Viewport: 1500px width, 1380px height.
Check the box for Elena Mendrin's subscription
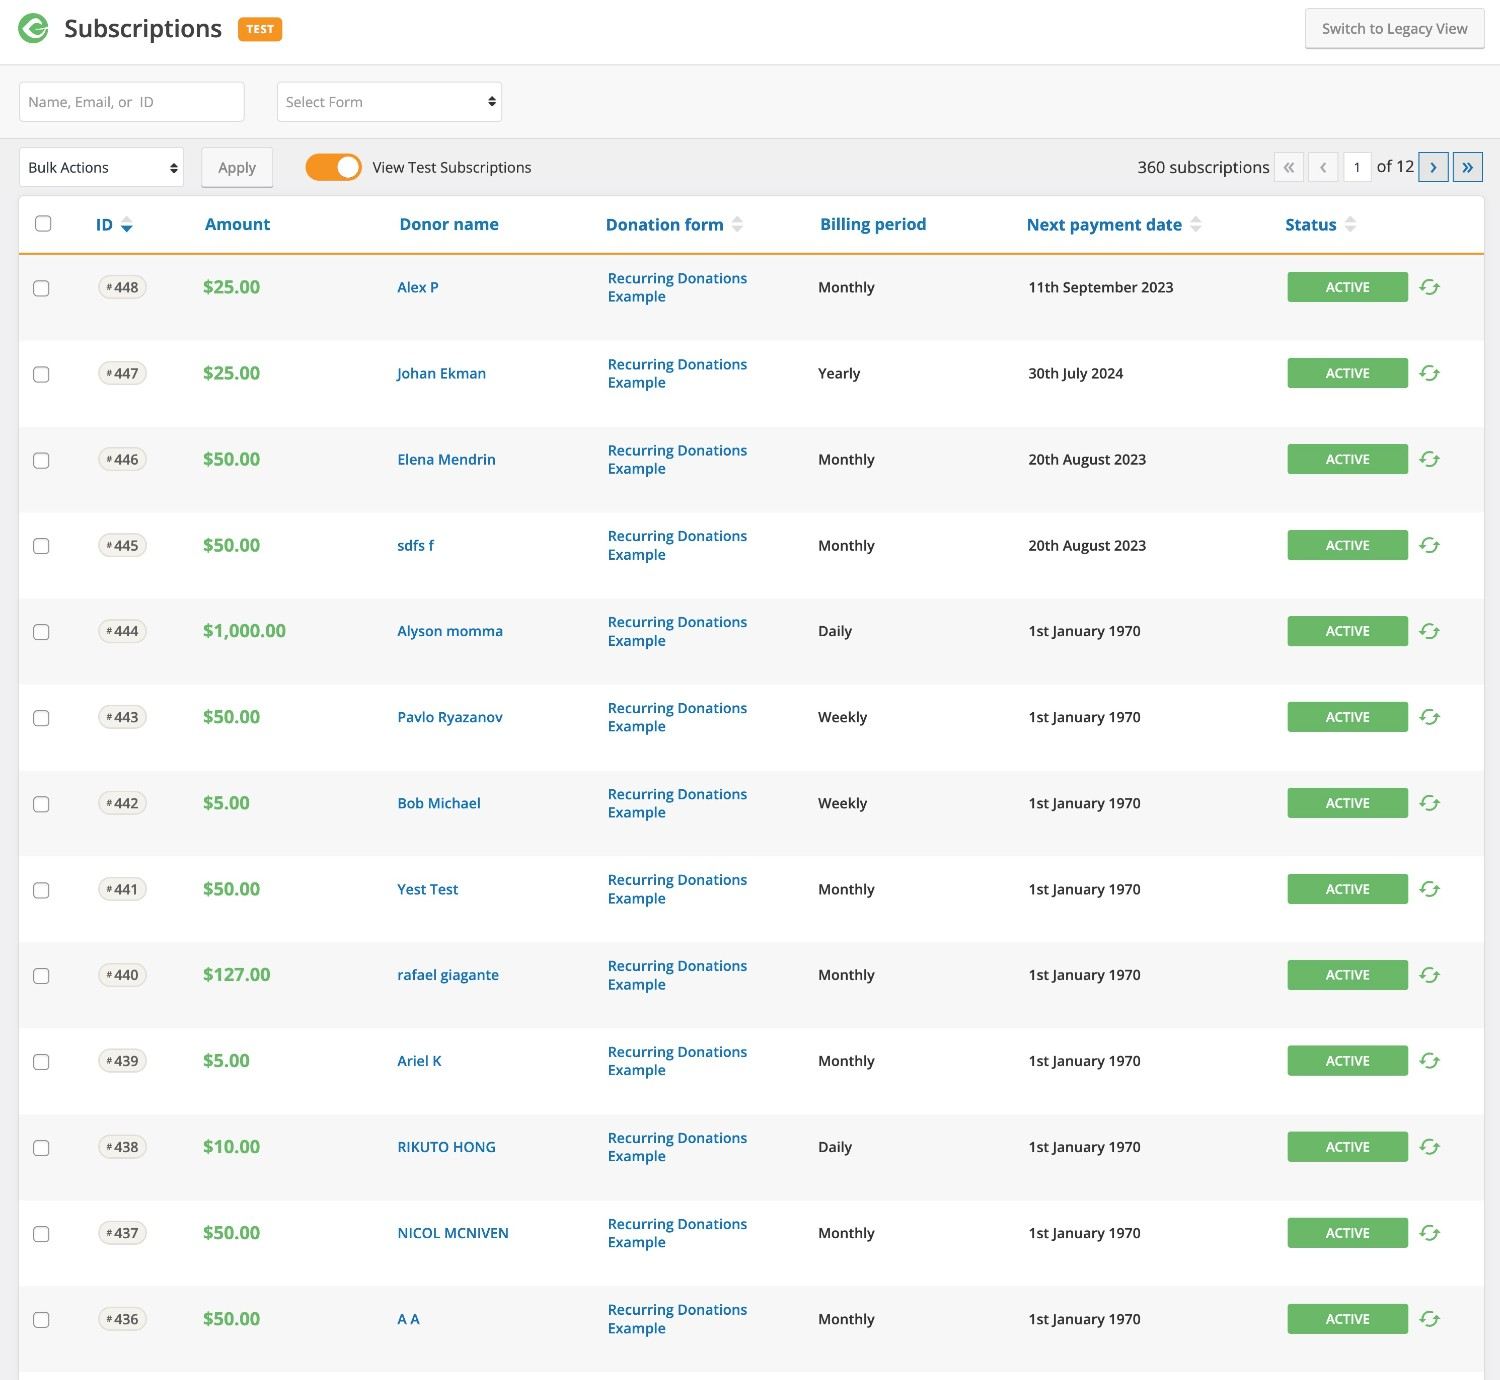pyautogui.click(x=41, y=460)
